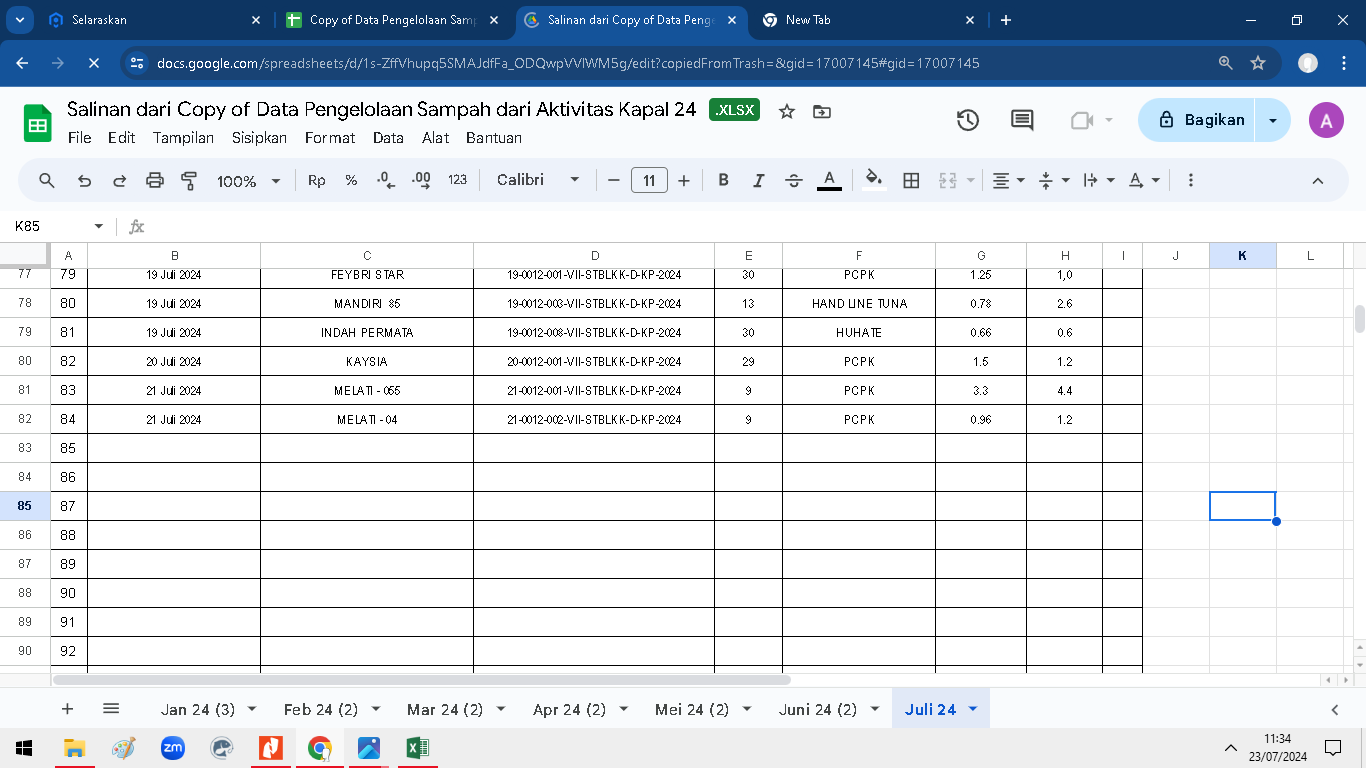Click the Bagikan share button

[1197, 120]
